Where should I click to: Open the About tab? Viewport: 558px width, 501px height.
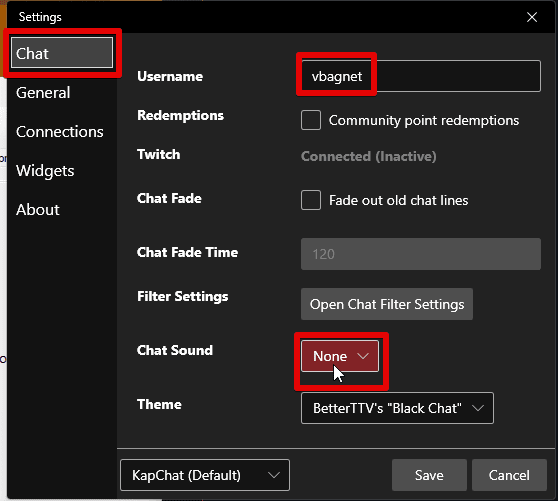click(x=38, y=210)
